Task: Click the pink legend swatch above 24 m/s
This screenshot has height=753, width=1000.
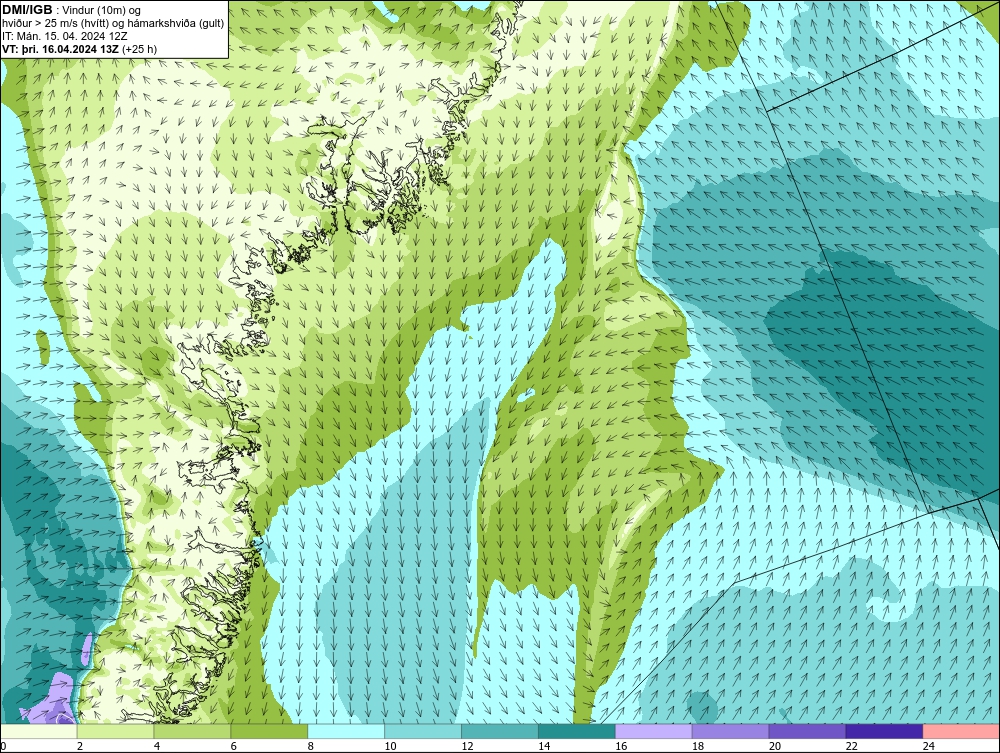Action: pyautogui.click(x=961, y=731)
